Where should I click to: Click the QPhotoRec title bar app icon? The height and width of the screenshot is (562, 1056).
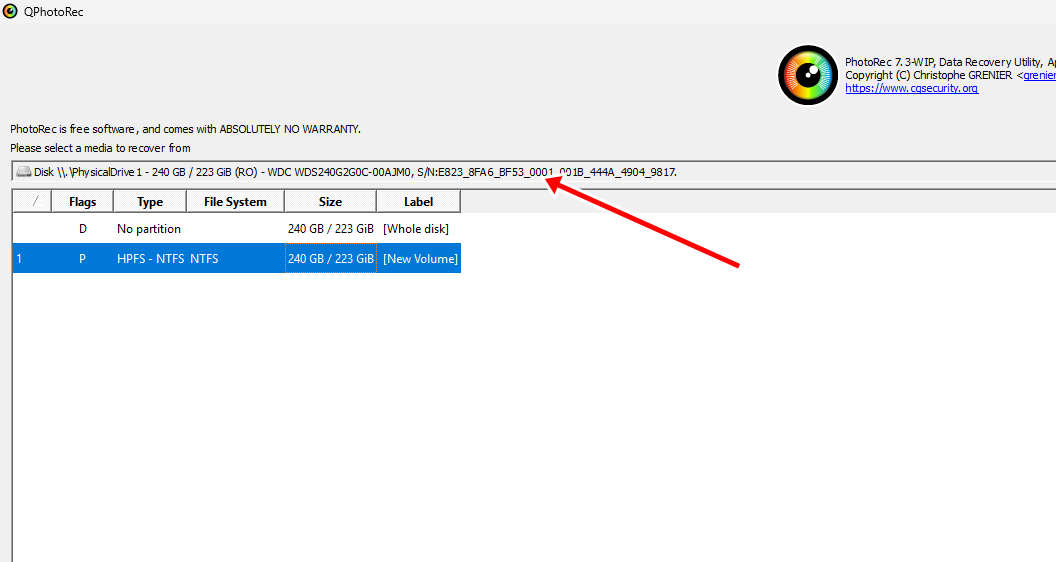click(10, 11)
